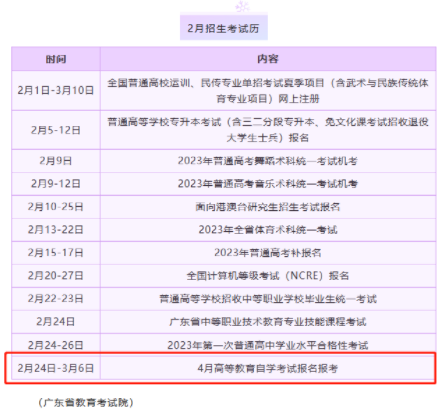The image size is (442, 413).
Task: Select the date cell '2月9日'
Action: [56, 161]
